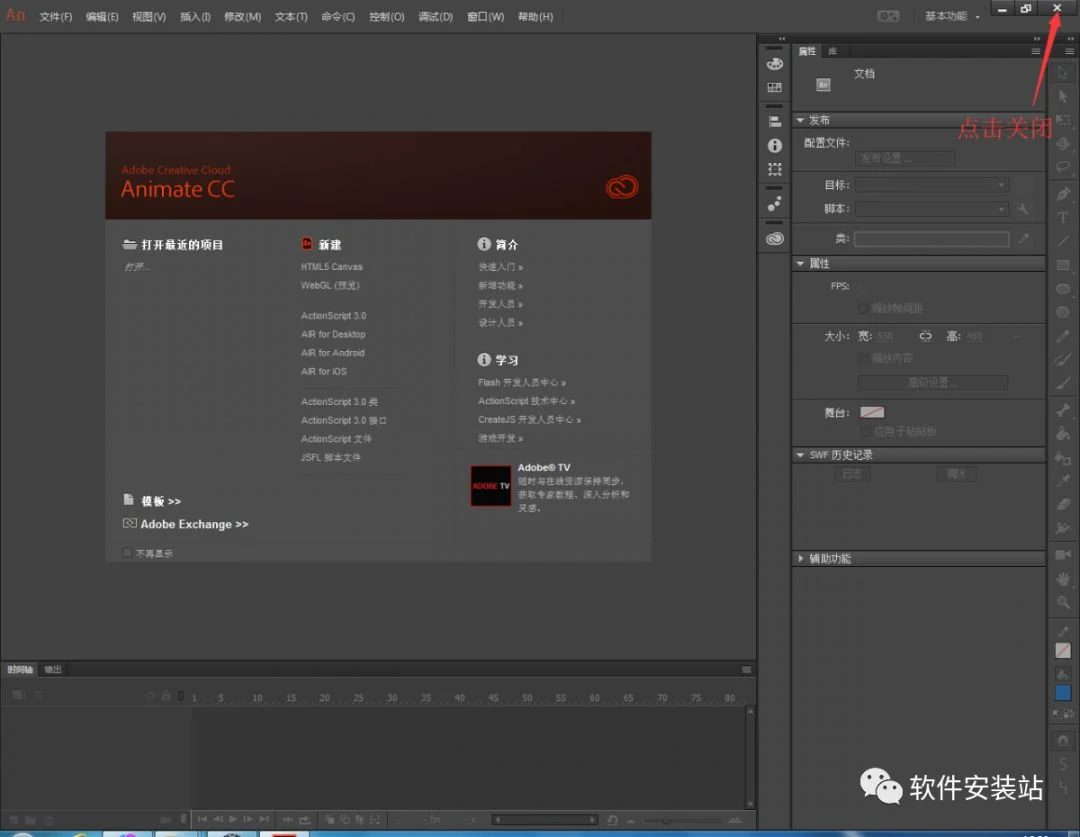Image resolution: width=1080 pixels, height=837 pixels.
Task: Select the Subselection arrow tool
Action: click(x=1063, y=96)
